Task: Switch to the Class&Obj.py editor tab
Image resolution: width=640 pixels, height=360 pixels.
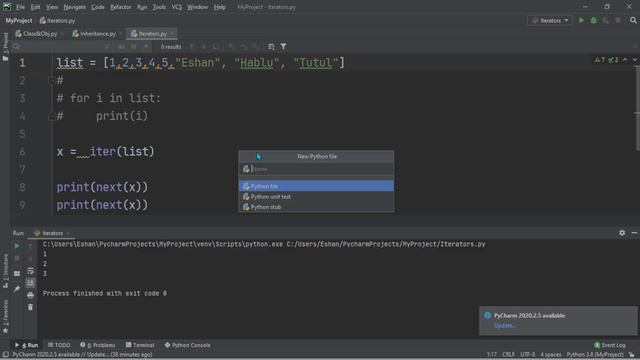Action: click(39, 34)
